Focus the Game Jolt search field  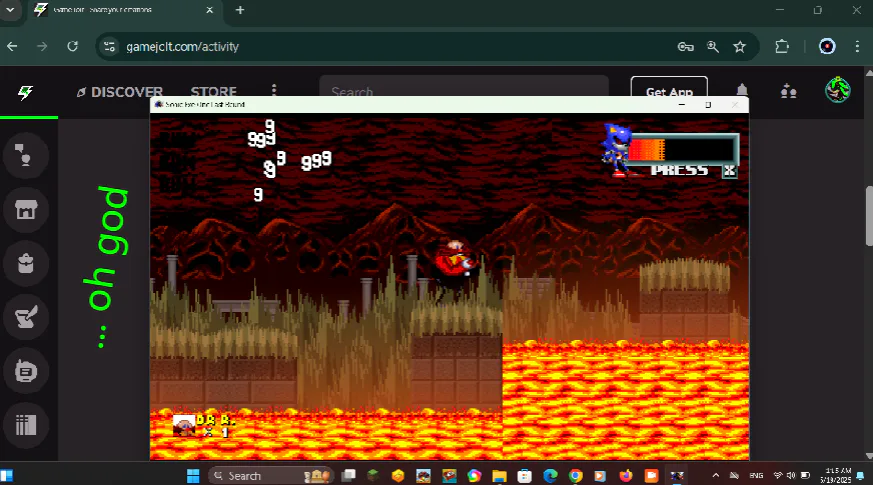coord(464,87)
